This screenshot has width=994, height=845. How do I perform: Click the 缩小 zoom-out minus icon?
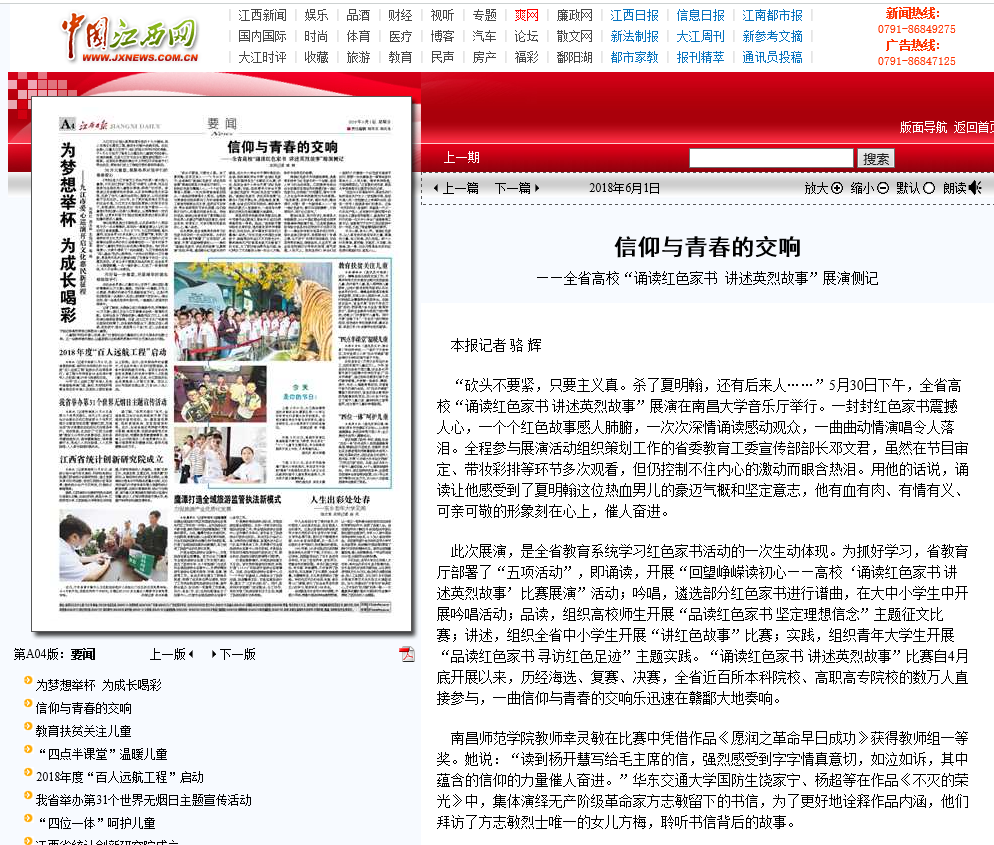883,188
